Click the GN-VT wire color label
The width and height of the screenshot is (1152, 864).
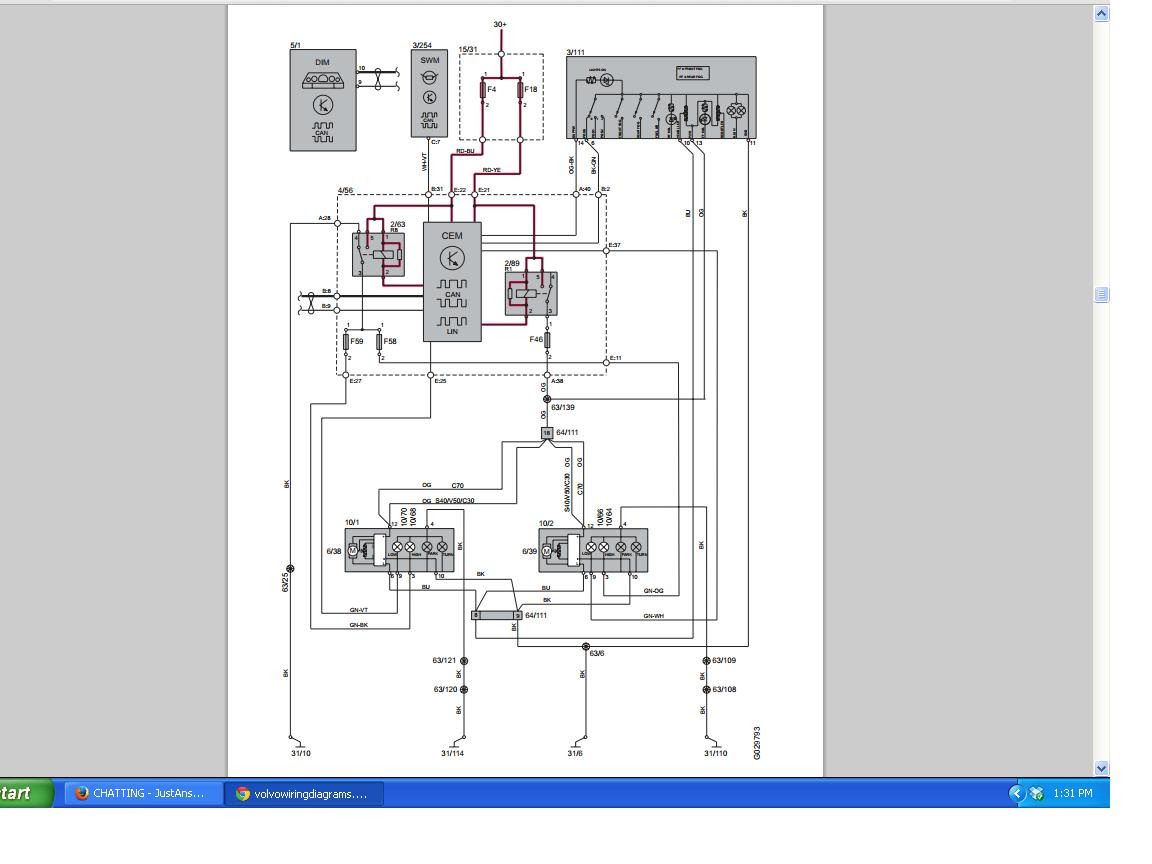coord(359,610)
